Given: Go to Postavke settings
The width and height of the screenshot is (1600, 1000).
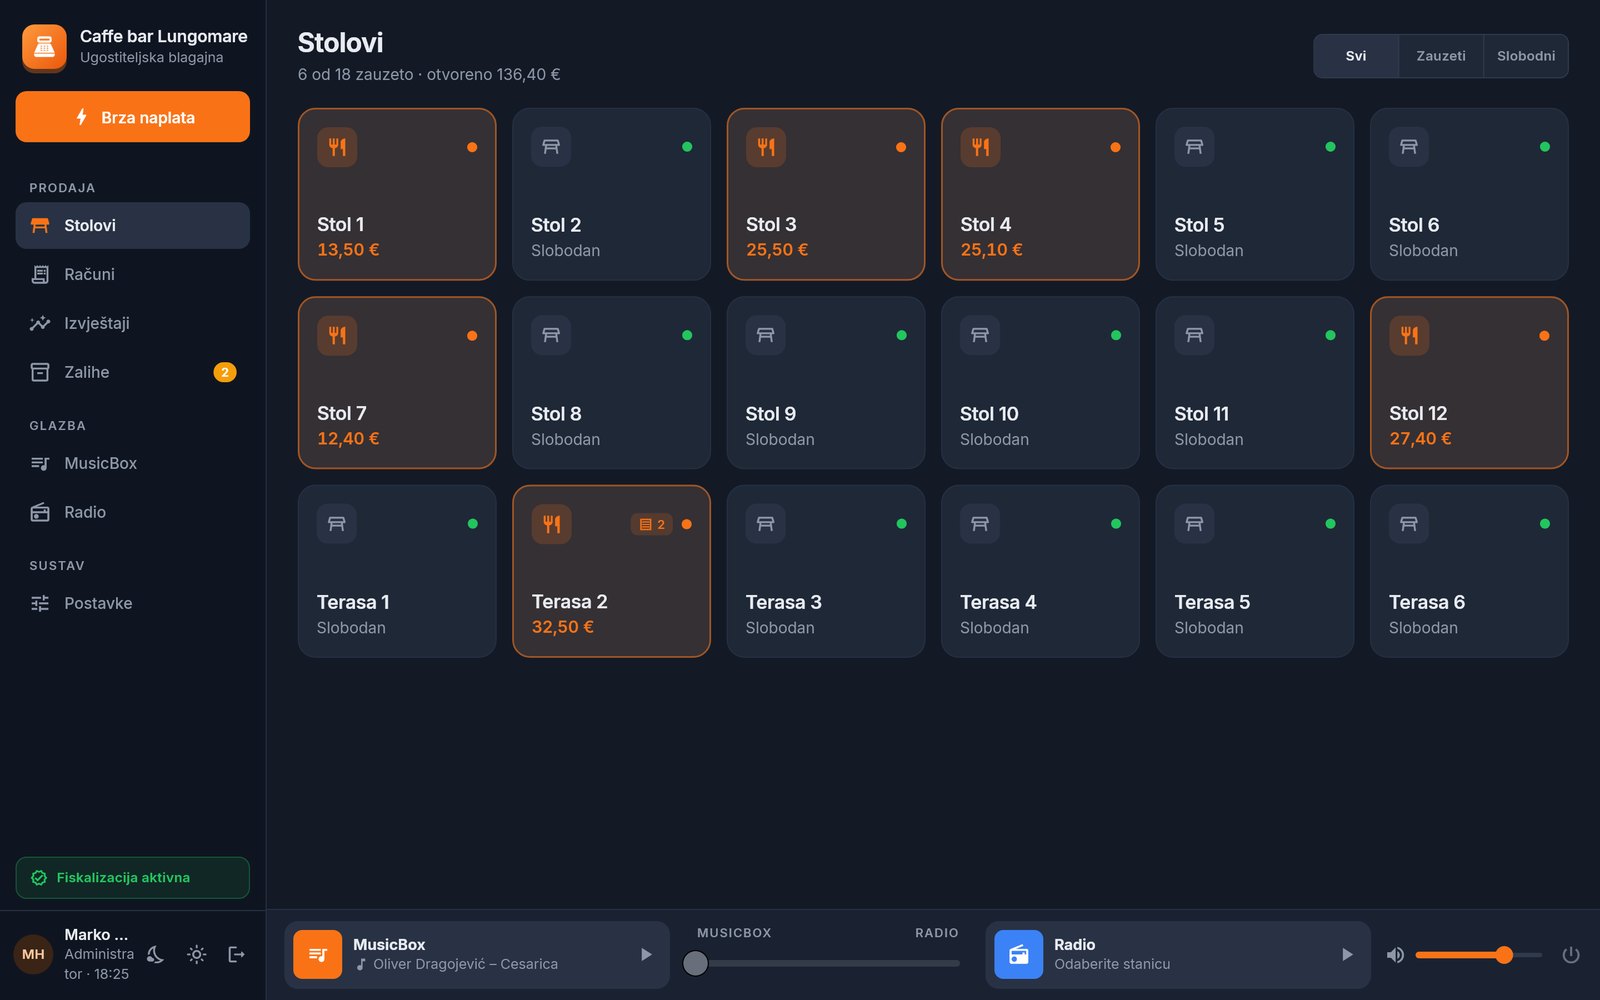Looking at the screenshot, I should (132, 603).
